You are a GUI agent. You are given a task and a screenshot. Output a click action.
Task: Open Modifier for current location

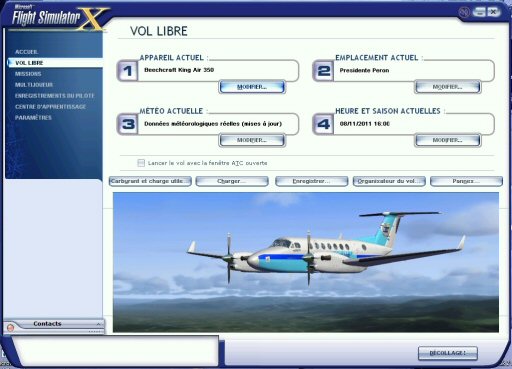coord(448,87)
